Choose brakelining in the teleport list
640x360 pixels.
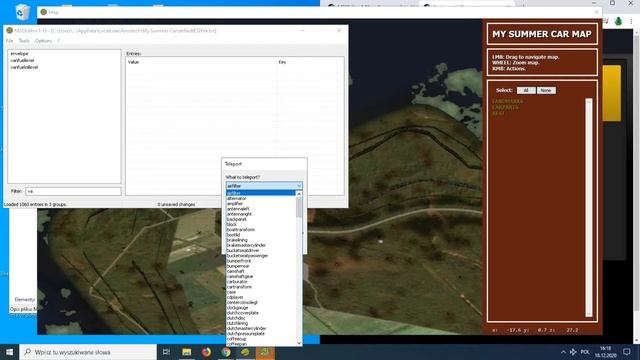click(x=261, y=240)
